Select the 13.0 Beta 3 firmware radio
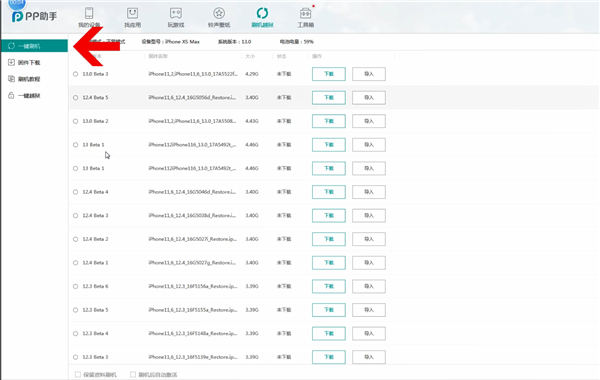The width and height of the screenshot is (600, 380). point(75,74)
